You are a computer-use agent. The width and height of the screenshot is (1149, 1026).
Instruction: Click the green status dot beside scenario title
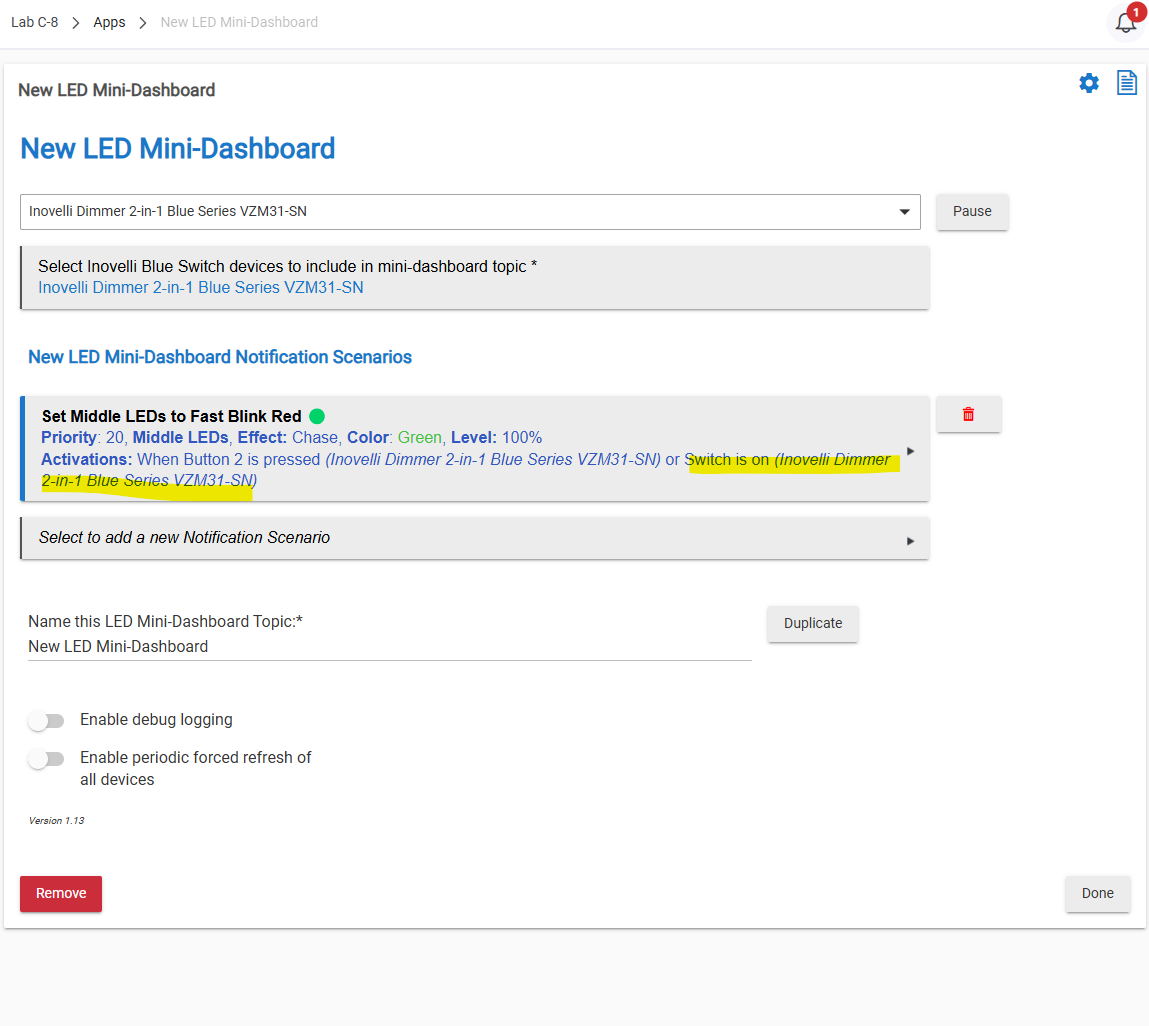[x=317, y=416]
